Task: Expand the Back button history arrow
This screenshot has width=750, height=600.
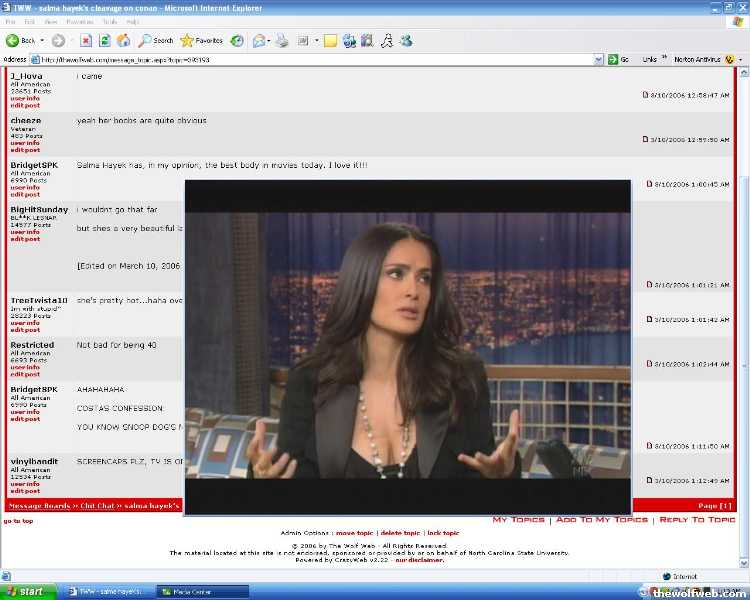Action: pyautogui.click(x=41, y=41)
